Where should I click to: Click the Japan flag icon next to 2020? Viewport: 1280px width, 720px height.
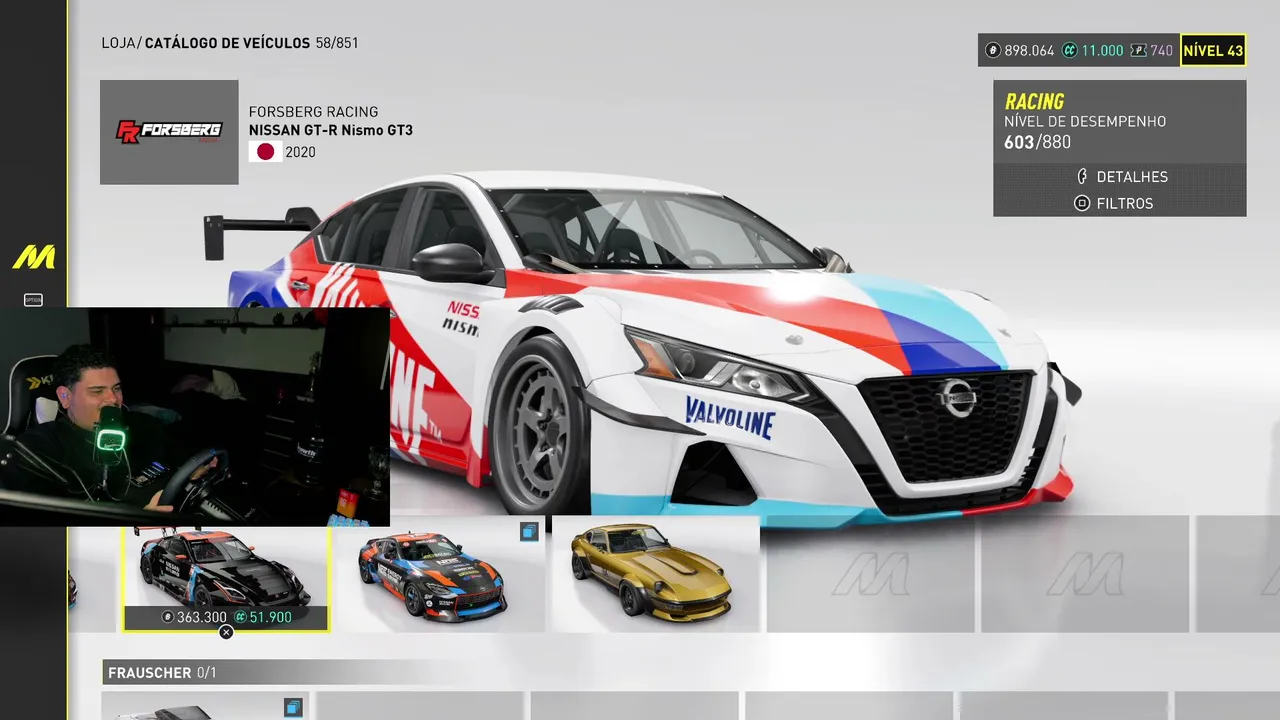265,152
